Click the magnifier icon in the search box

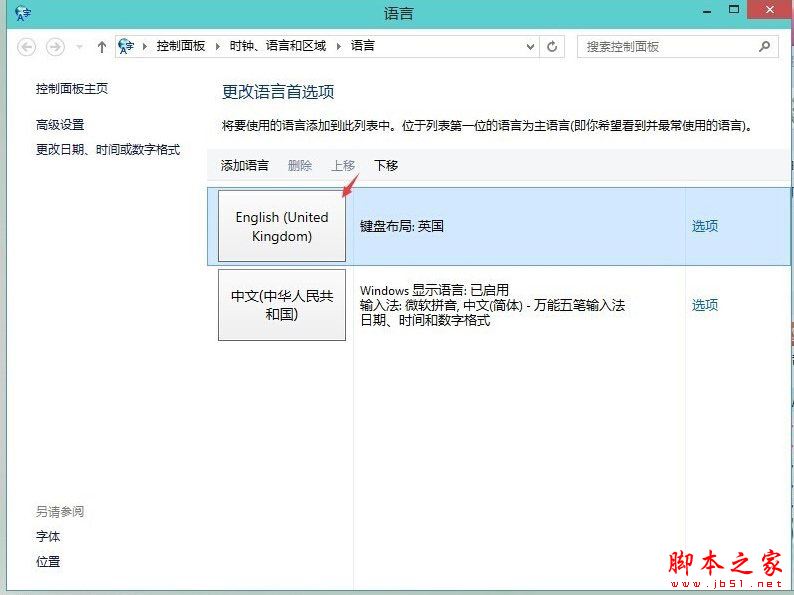(x=764, y=46)
